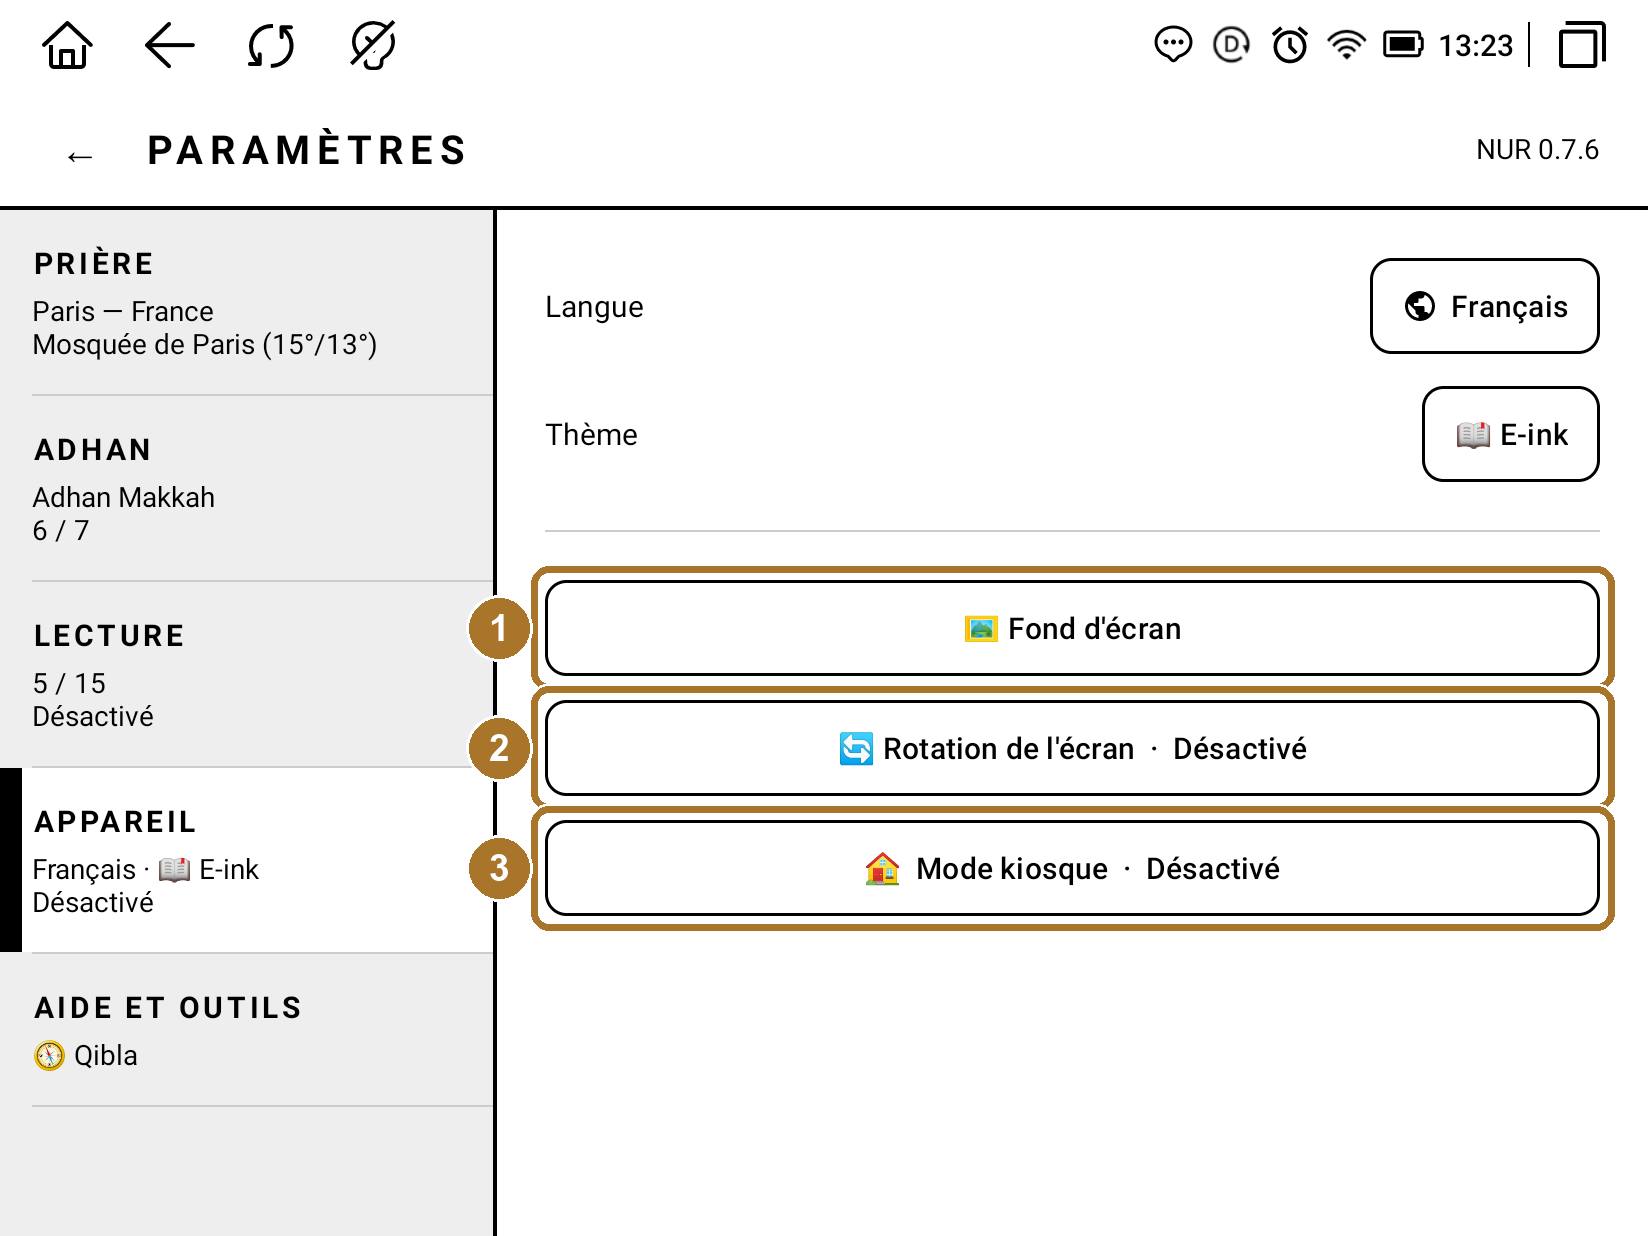Tap the circled D status icon
1648x1236 pixels.
pos(1231,45)
